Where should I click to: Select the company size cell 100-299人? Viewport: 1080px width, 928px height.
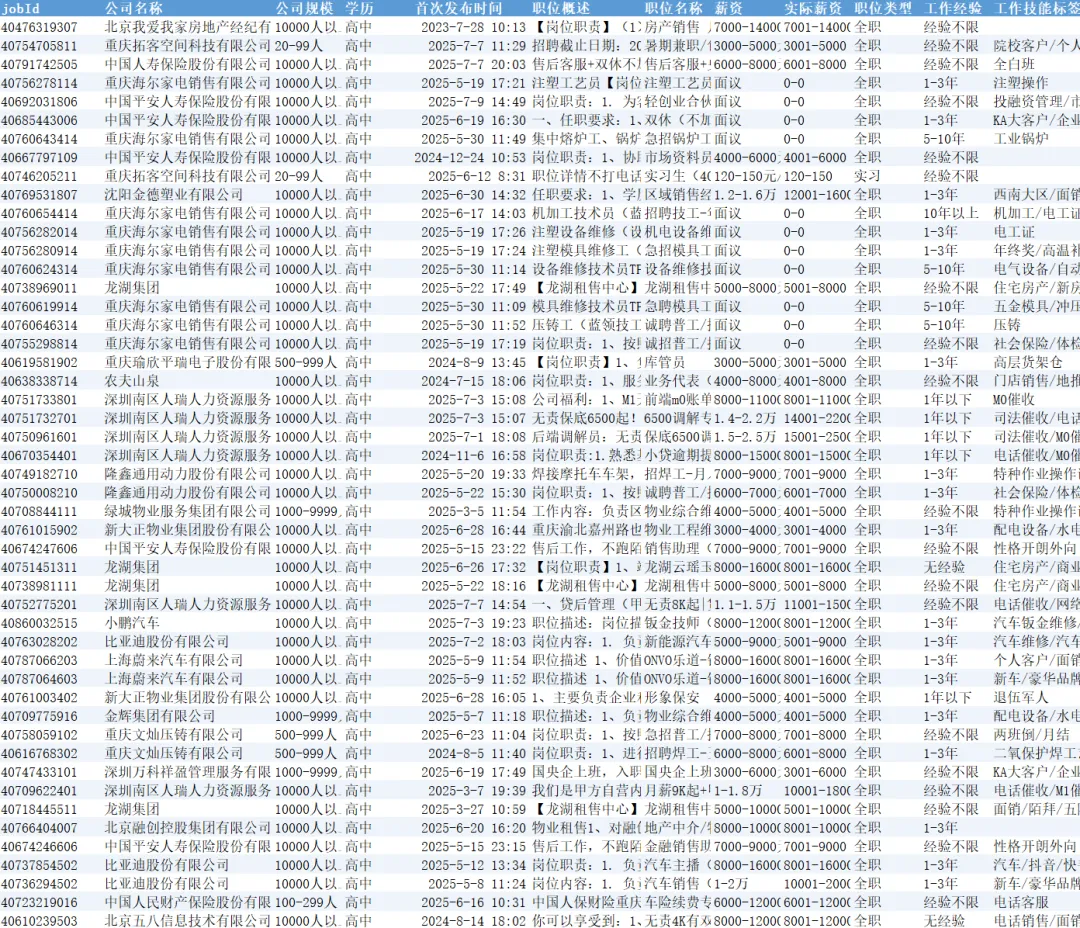[306, 901]
